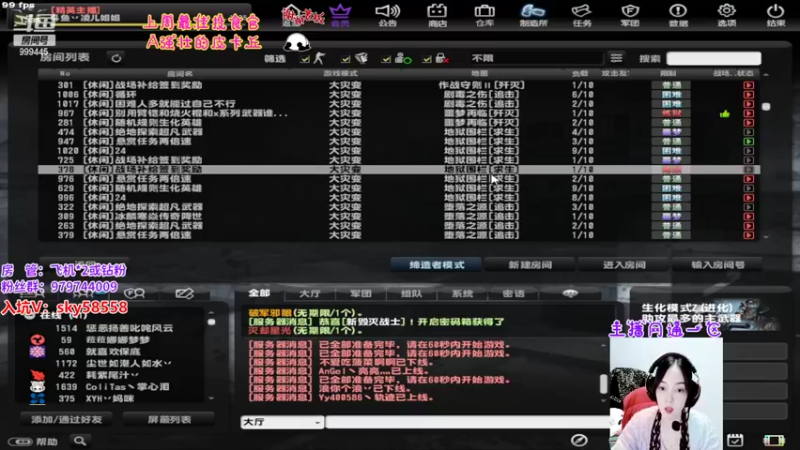Switch to the 密语 whisper chat tab
800x450 pixels.
513,293
